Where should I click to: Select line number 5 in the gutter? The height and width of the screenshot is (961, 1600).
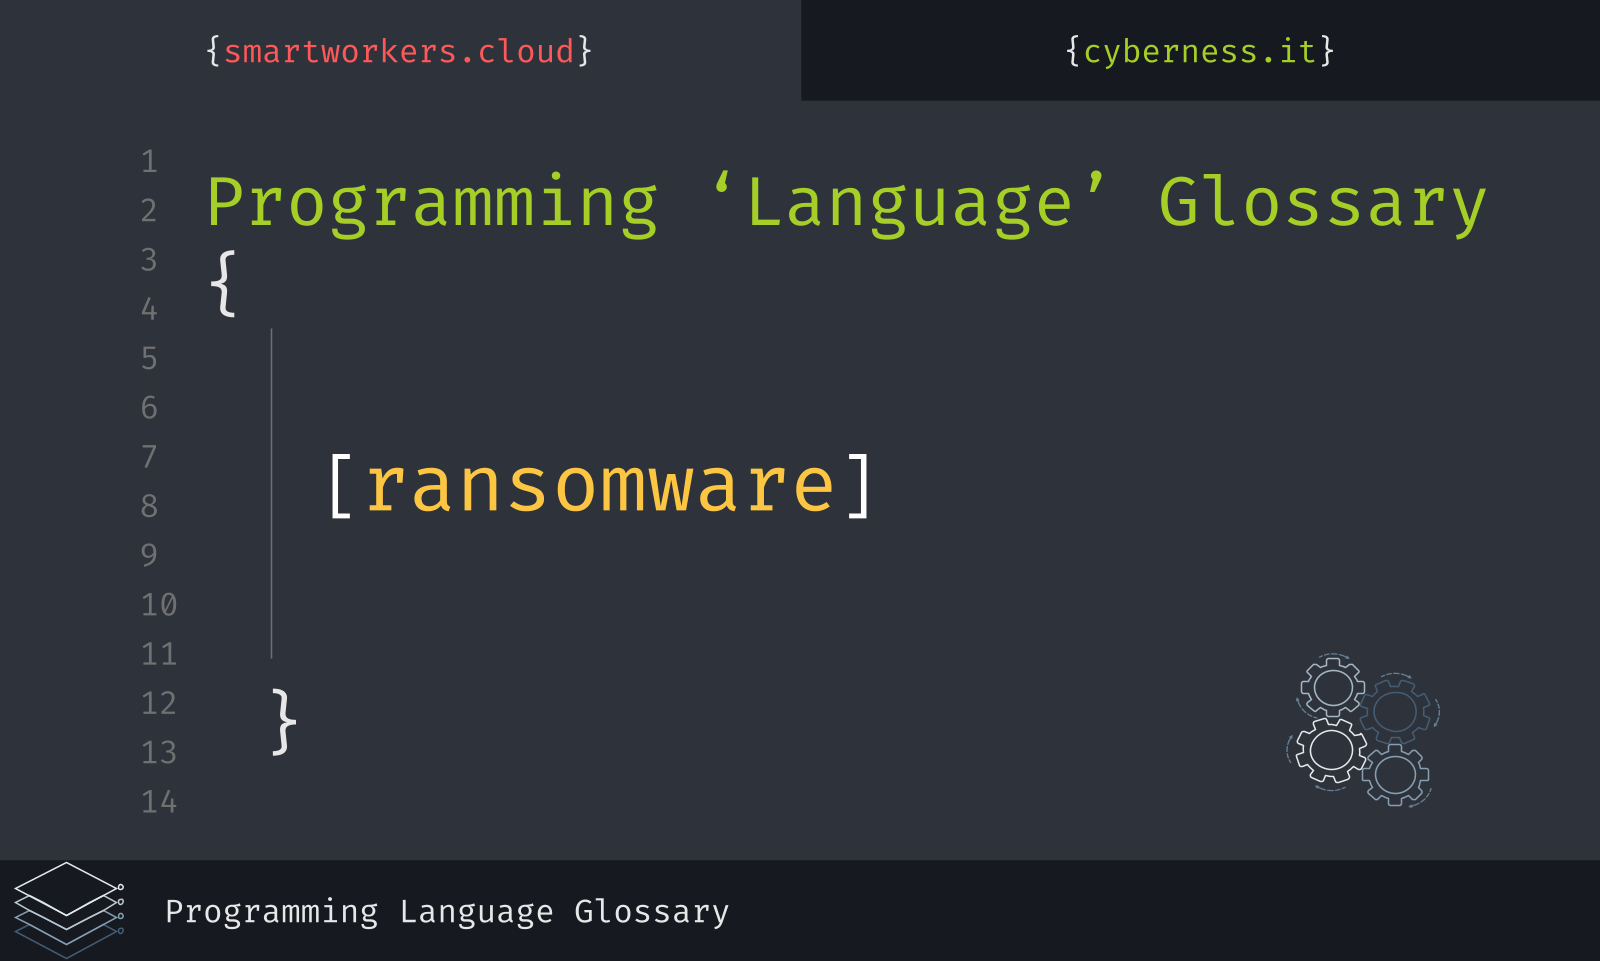149,358
